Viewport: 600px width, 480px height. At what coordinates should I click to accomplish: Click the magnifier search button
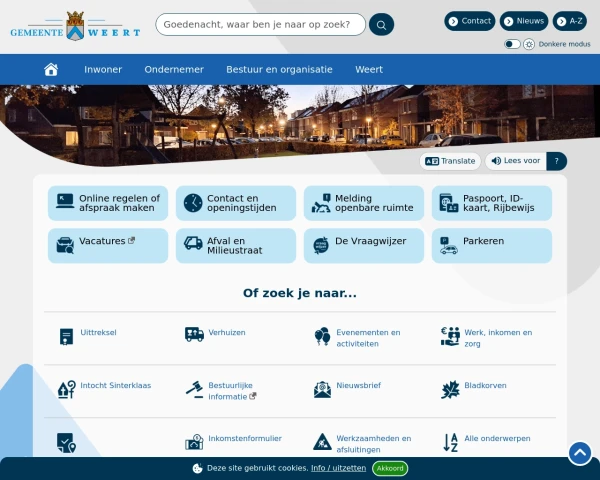tap(381, 24)
